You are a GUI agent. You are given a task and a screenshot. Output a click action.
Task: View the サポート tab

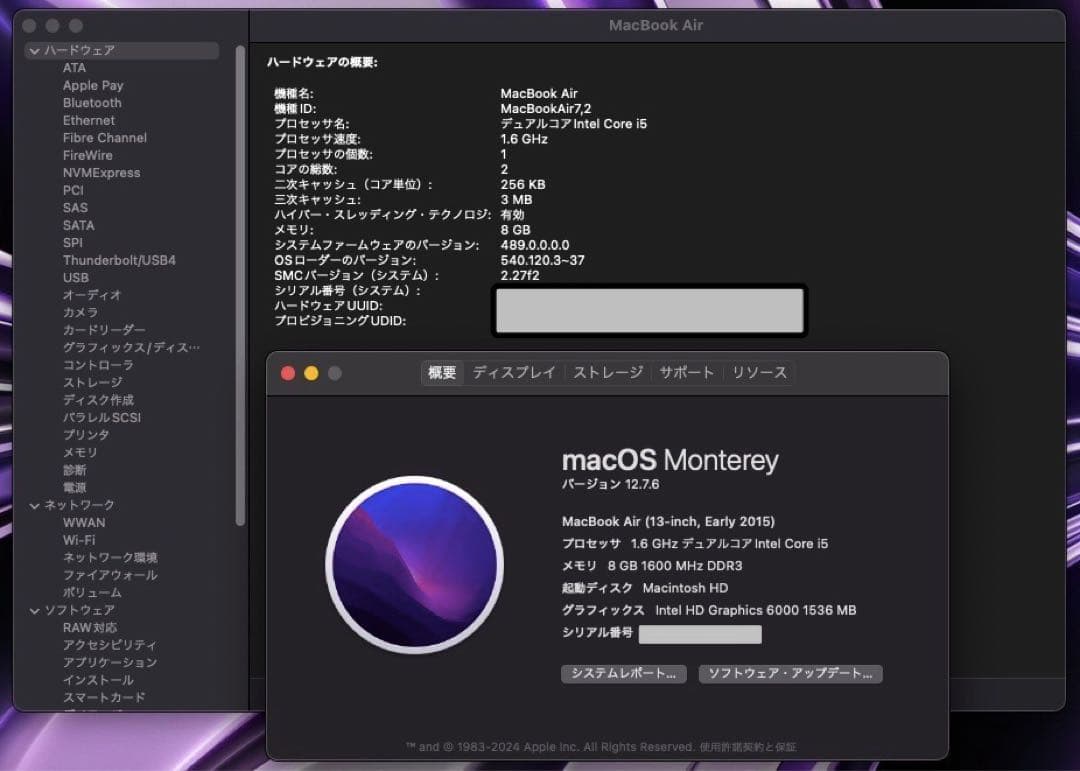pyautogui.click(x=686, y=372)
